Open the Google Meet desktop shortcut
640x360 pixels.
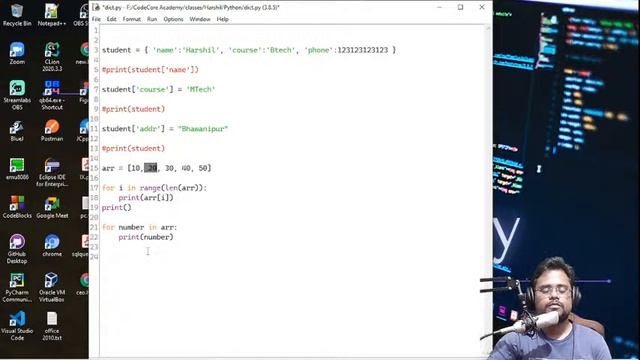pyautogui.click(x=52, y=207)
